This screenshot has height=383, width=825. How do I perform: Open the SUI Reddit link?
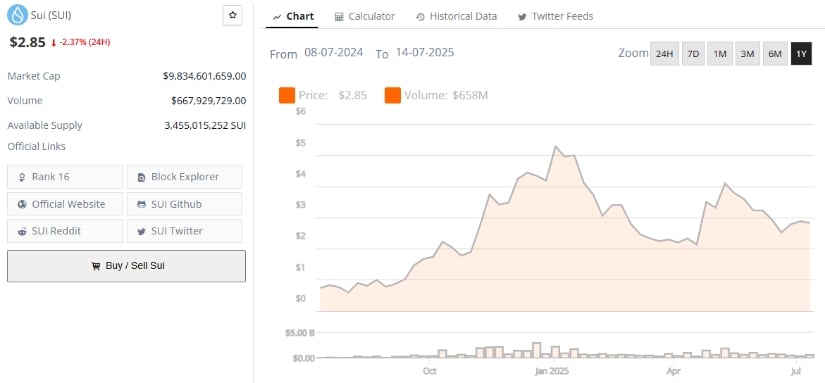(65, 231)
